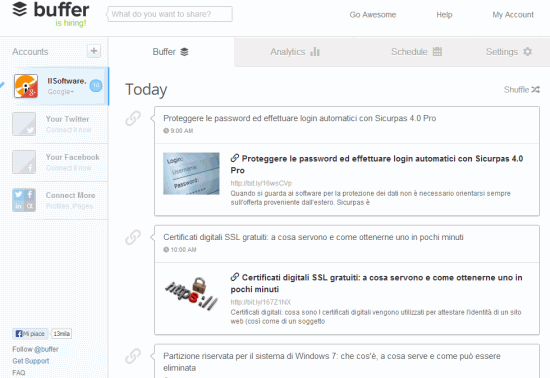
Task: Open the 'is hiring!' link
Action: [x=71, y=23]
